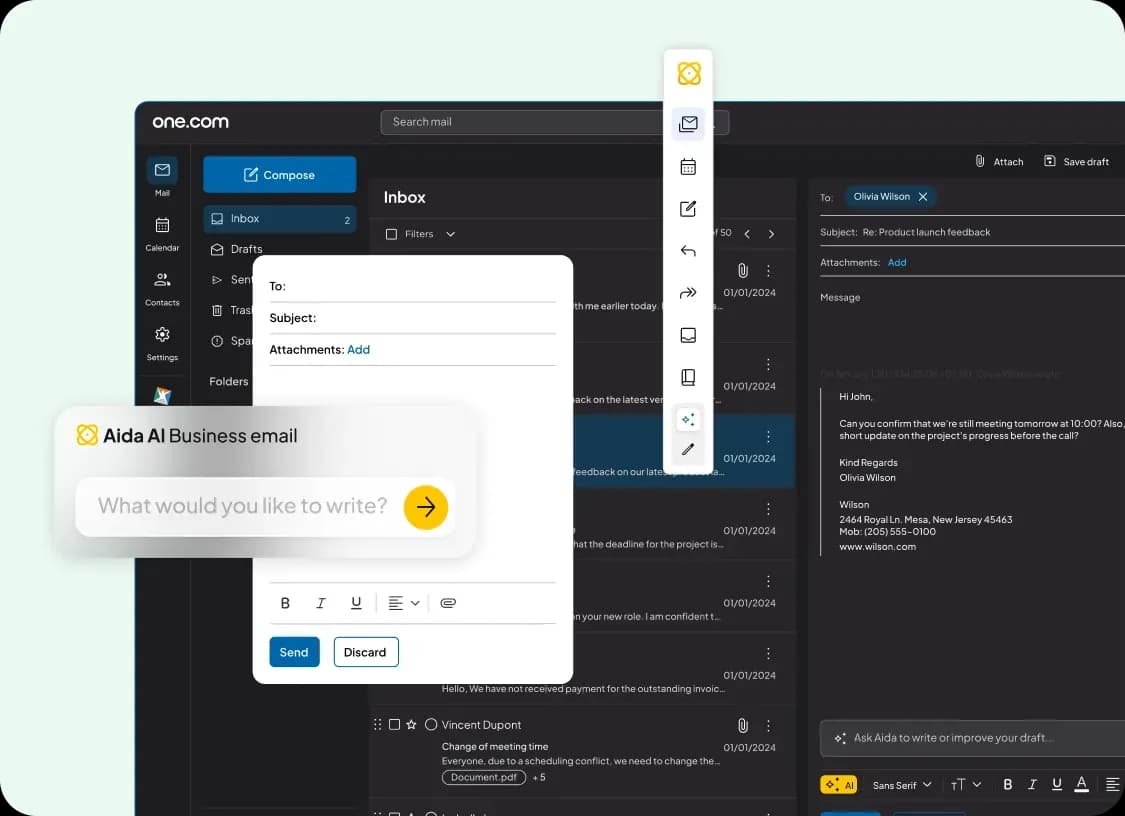Viewport: 1125px width, 816px height.
Task: Open the text alignment dropdown in compose popup
Action: coord(403,603)
